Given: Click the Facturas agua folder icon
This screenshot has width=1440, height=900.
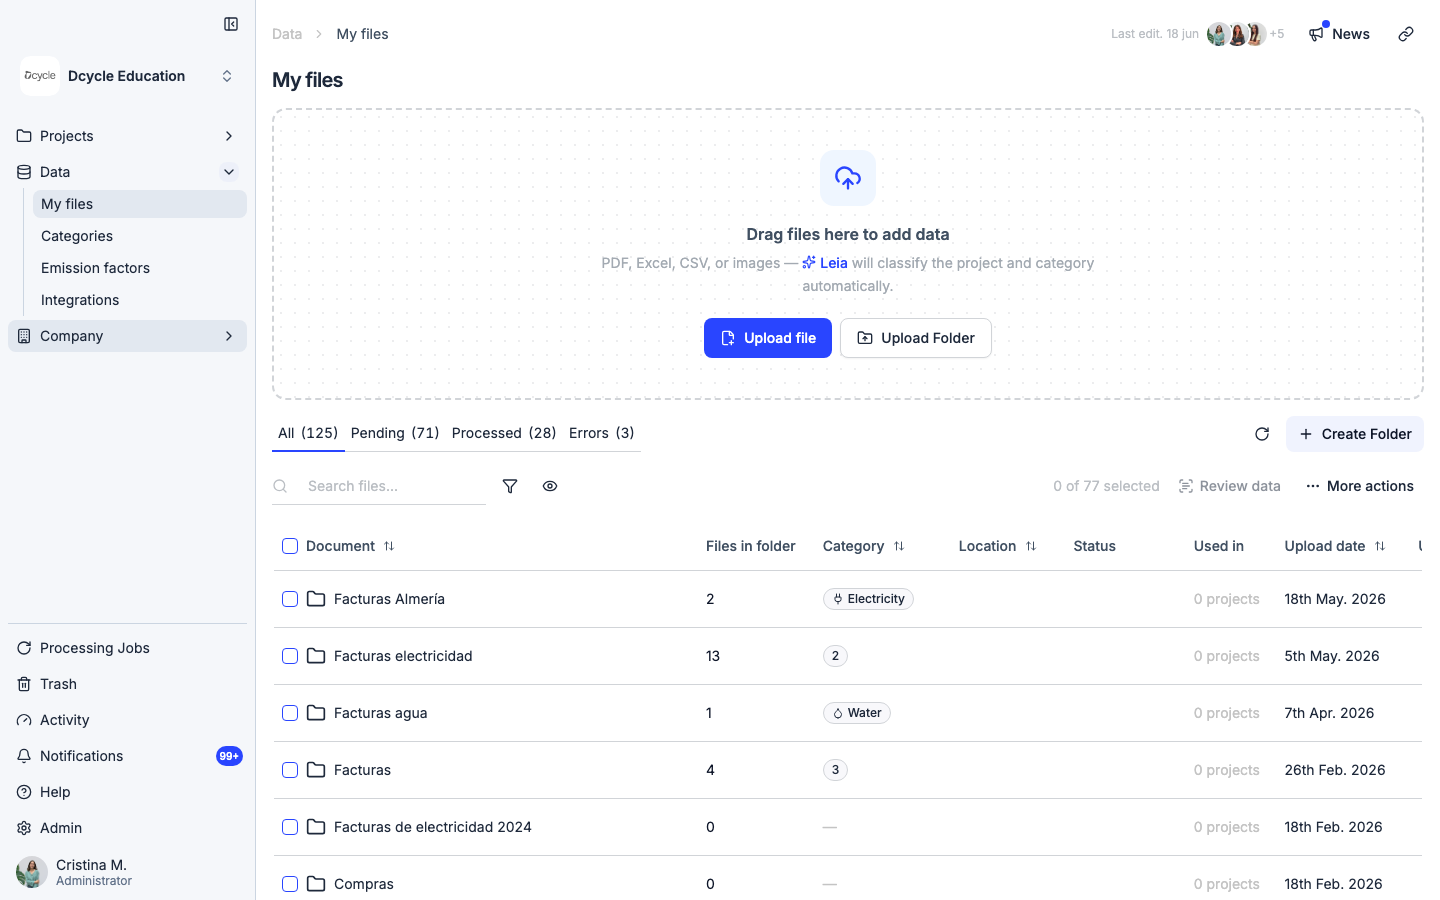Looking at the screenshot, I should (x=316, y=713).
